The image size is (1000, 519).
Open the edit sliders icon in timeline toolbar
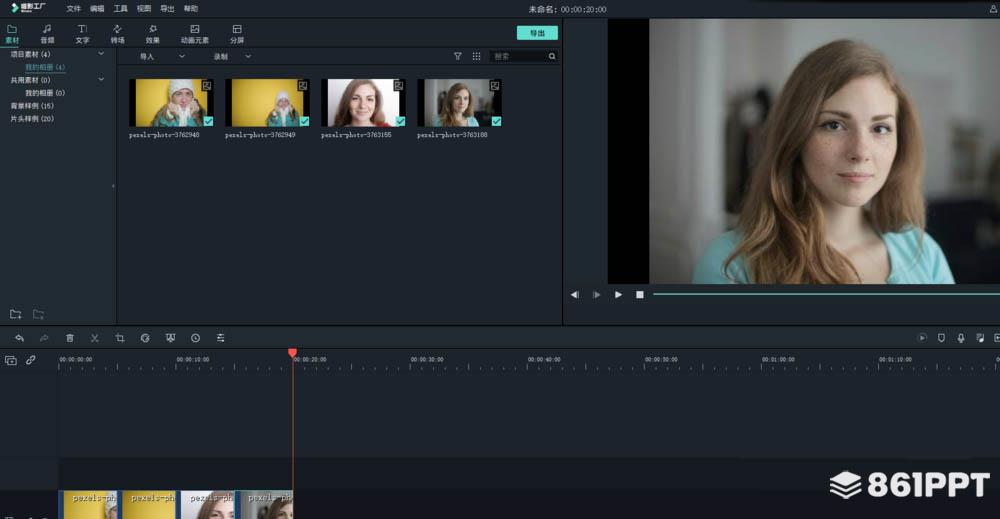[221, 338]
